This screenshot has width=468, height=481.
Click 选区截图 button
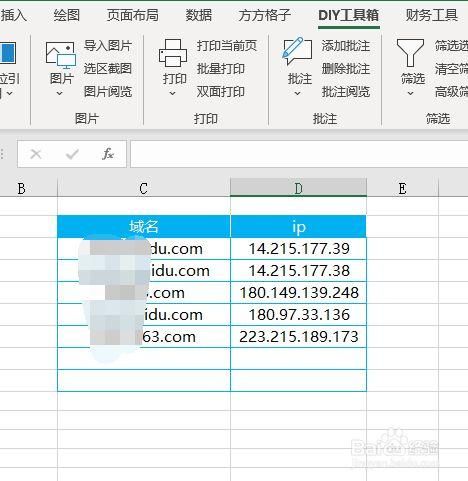coord(108,69)
